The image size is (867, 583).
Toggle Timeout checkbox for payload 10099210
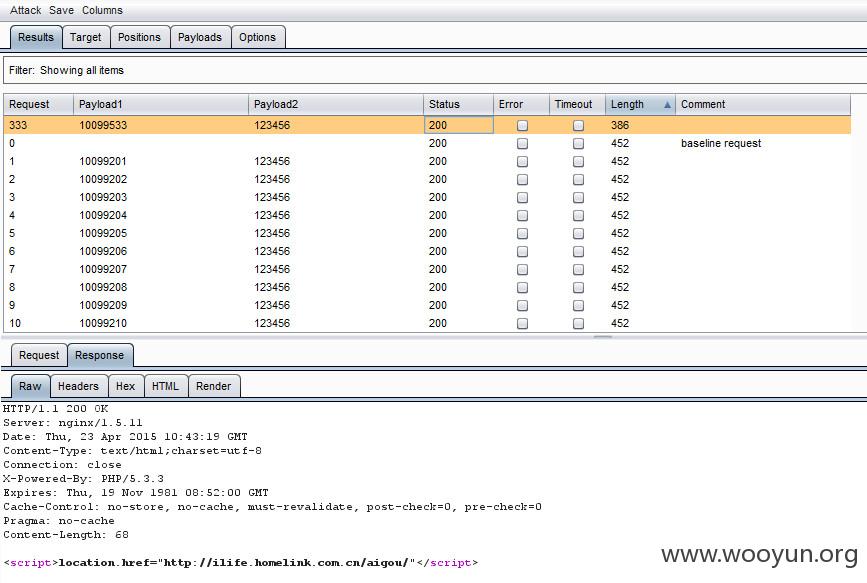pyautogui.click(x=578, y=323)
